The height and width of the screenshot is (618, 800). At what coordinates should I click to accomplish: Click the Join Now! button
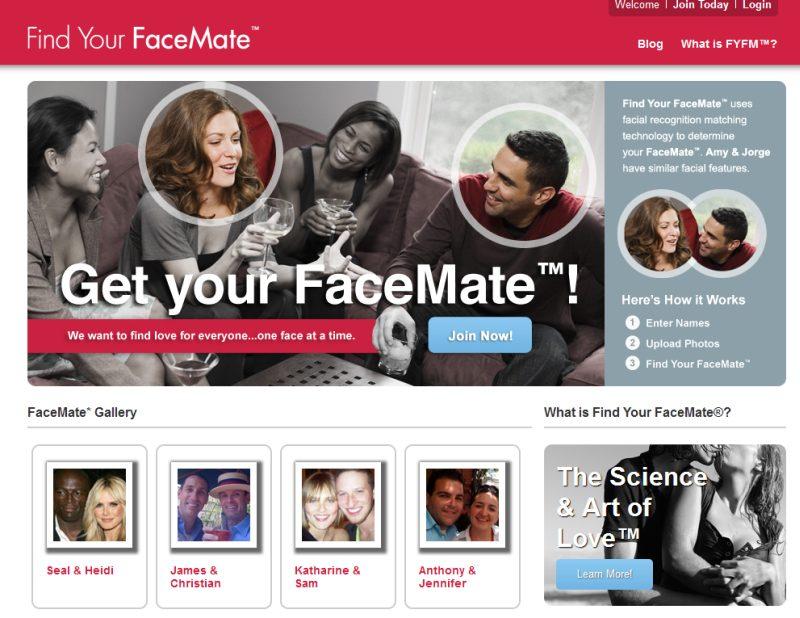click(480, 335)
